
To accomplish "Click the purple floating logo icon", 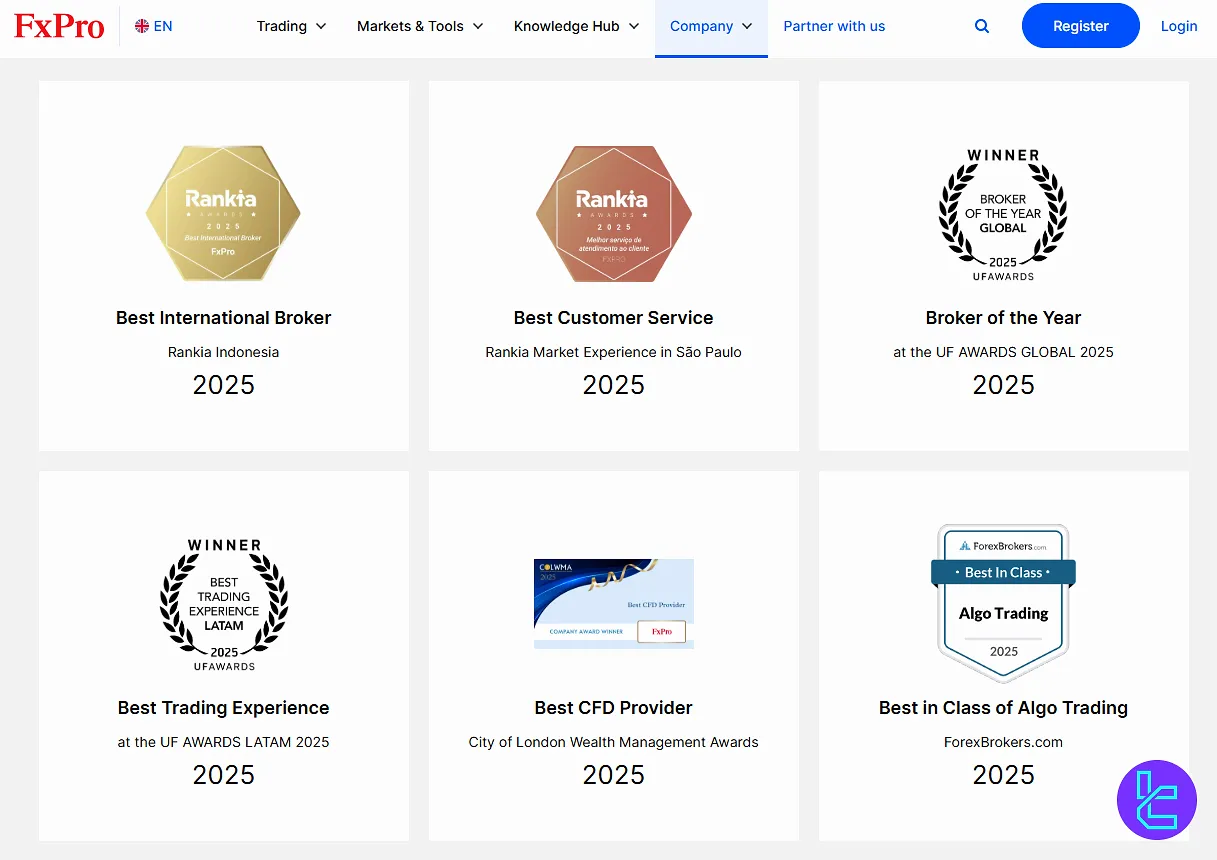I will pos(1157,800).
